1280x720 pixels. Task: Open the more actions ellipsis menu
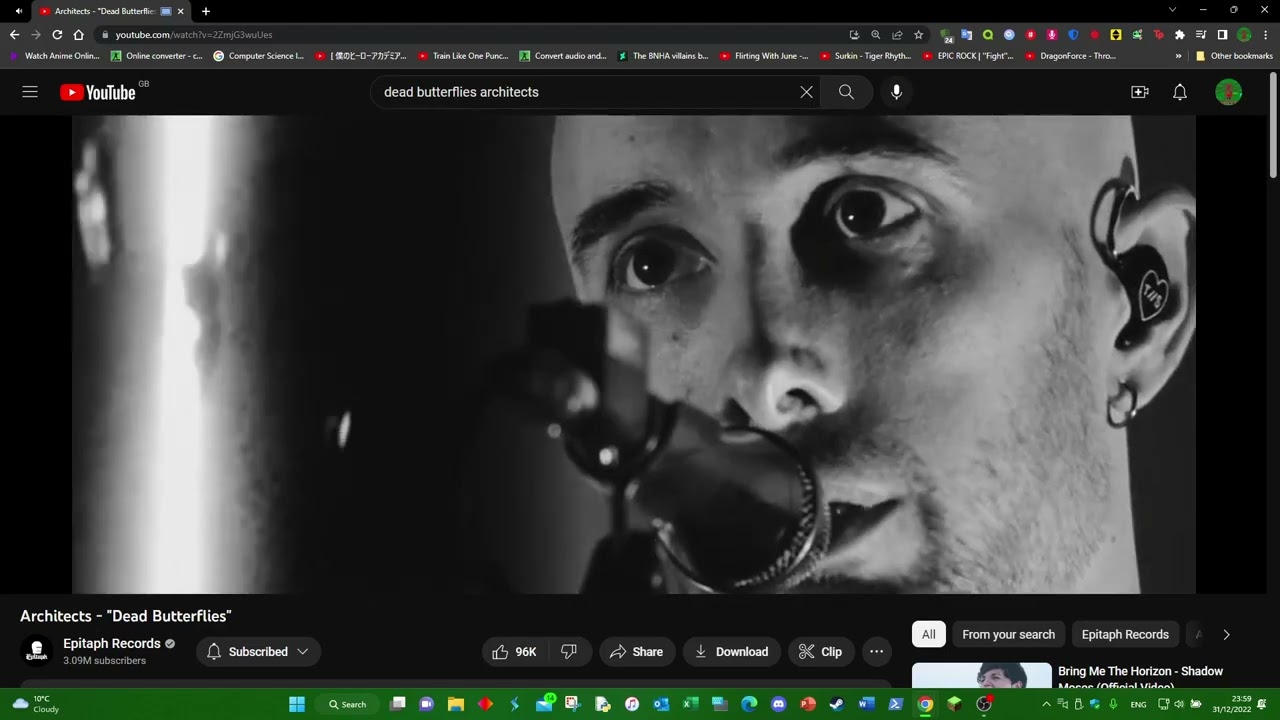pos(876,652)
